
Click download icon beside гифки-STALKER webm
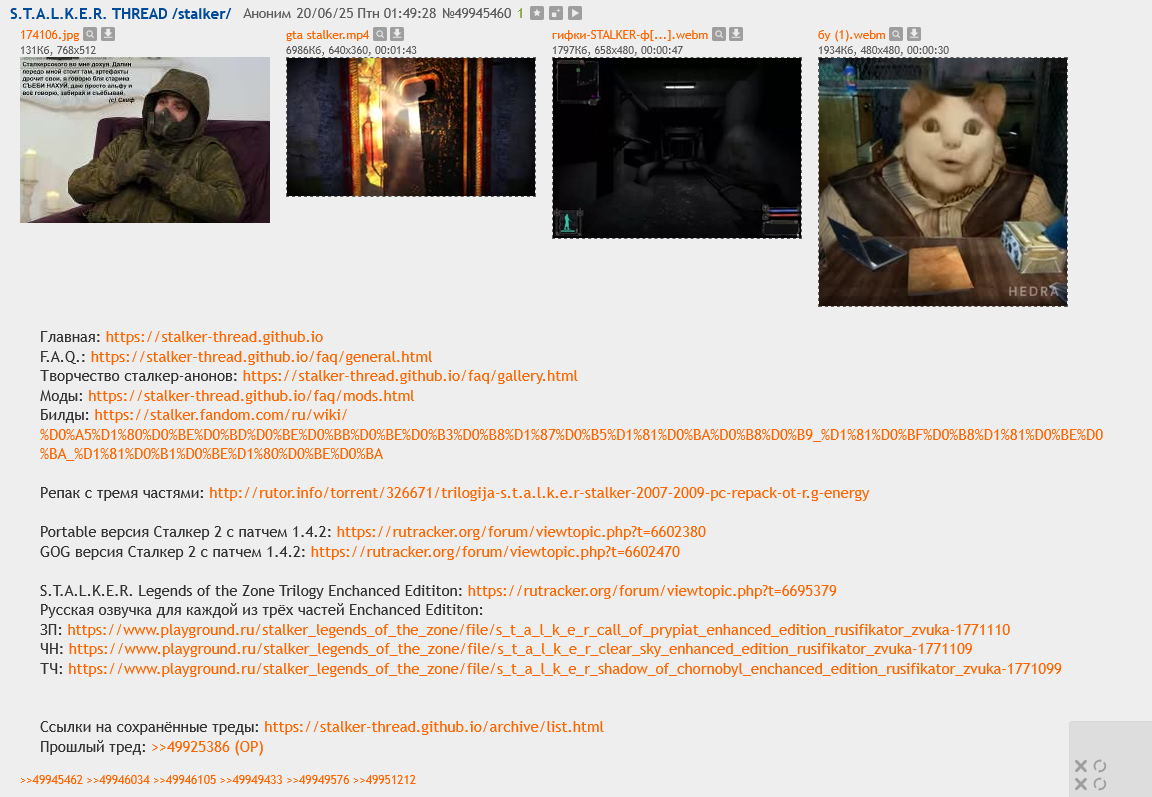pyautogui.click(x=736, y=34)
